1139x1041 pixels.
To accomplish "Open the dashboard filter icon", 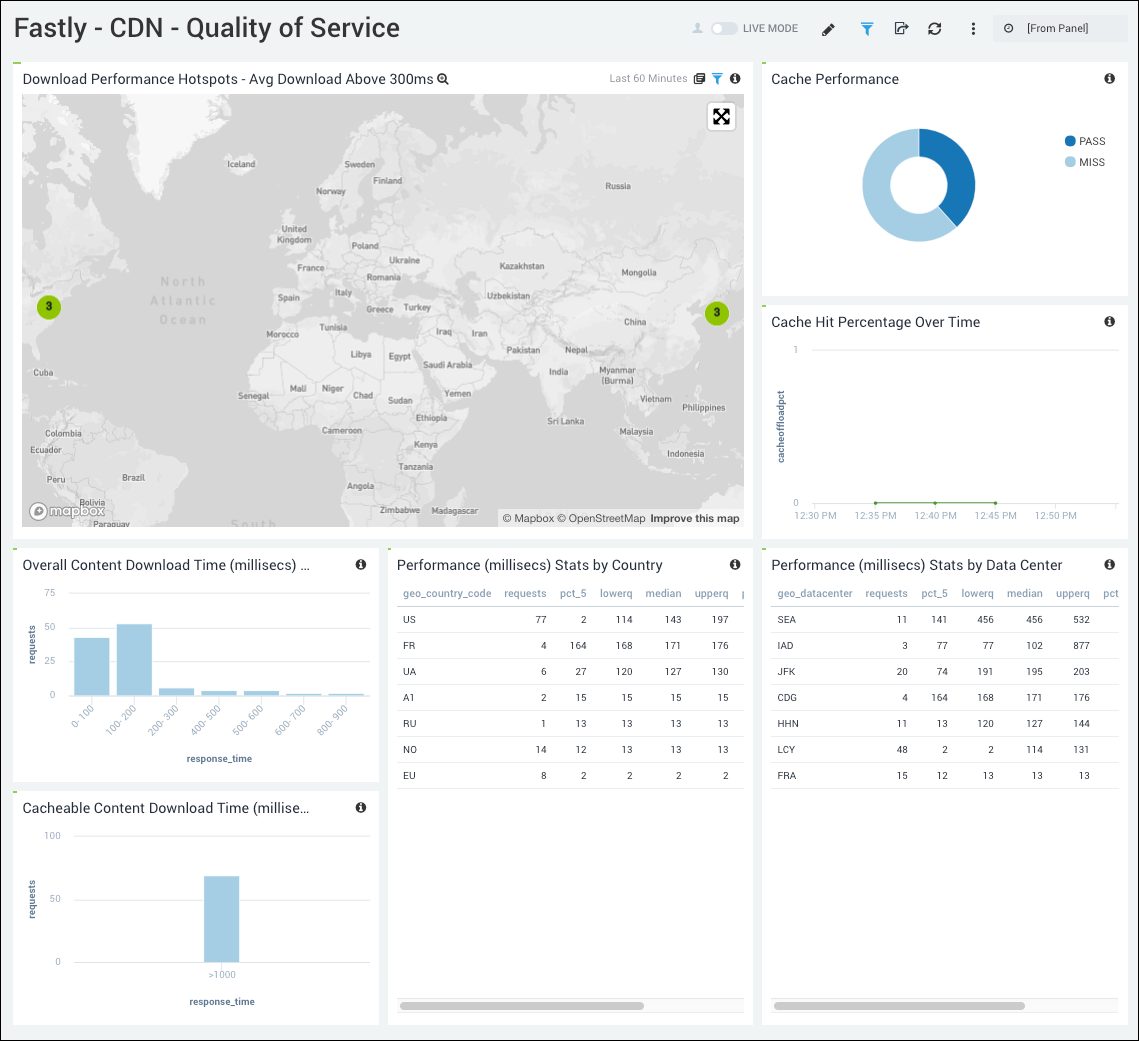I will coord(866,28).
